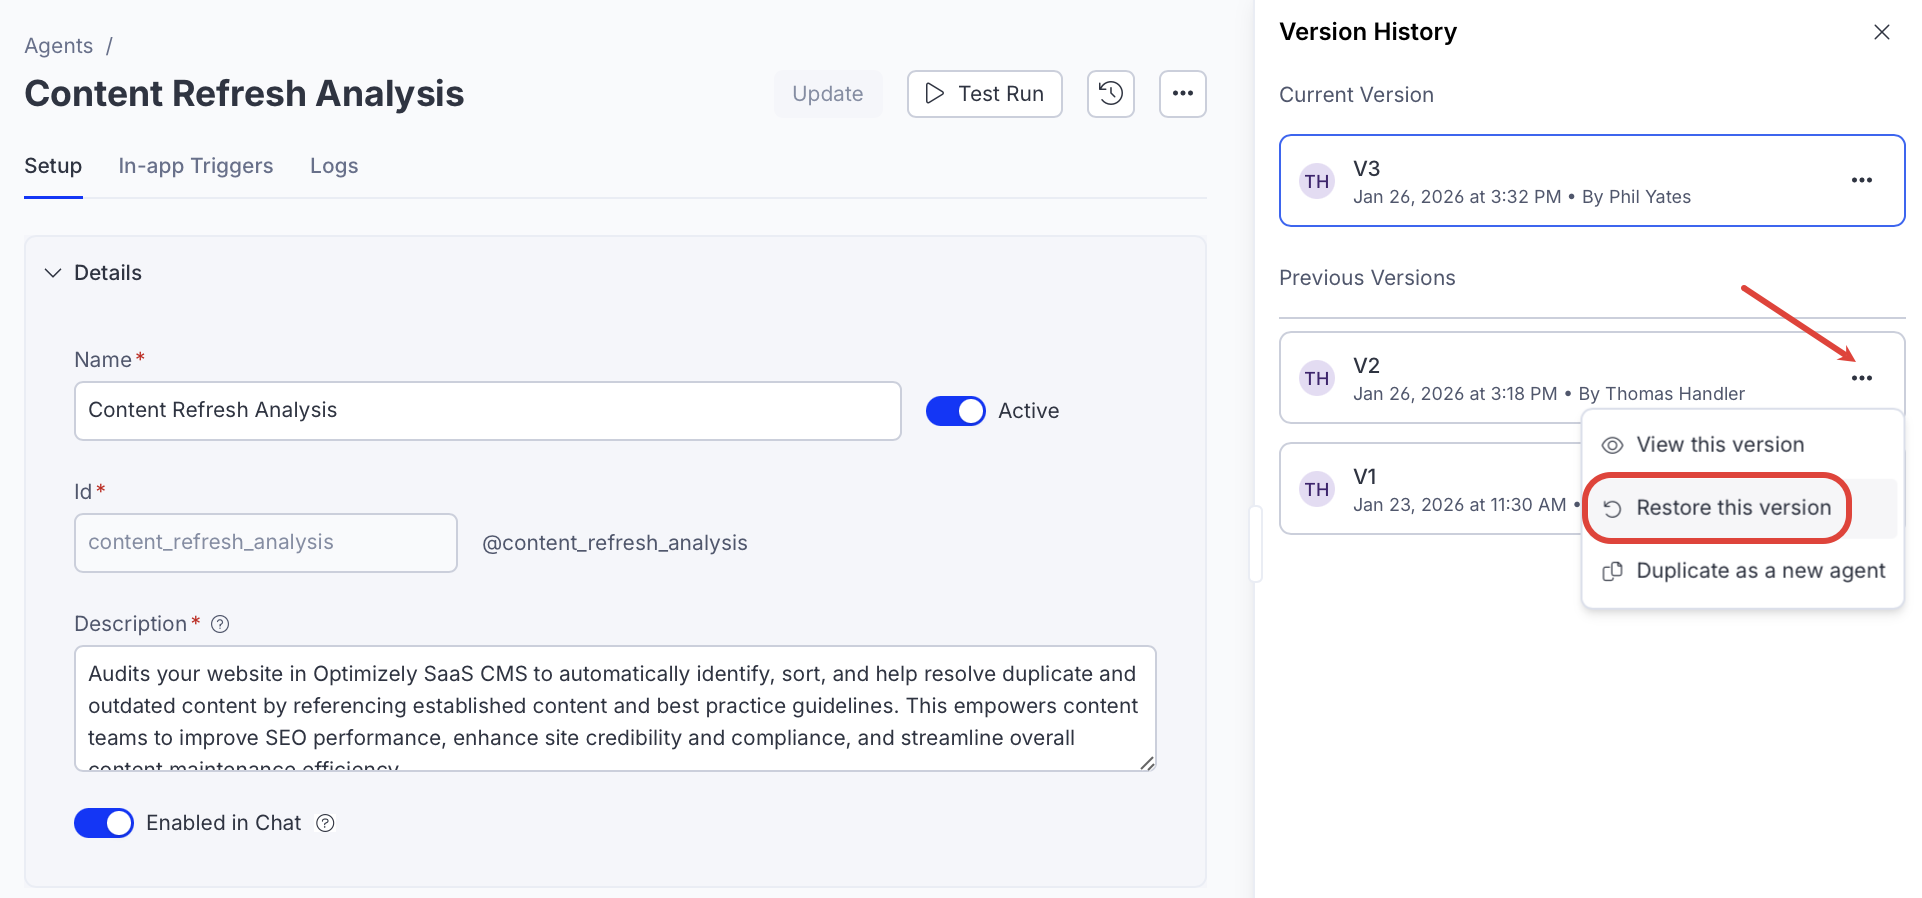Select View this version
Image resolution: width=1922 pixels, height=898 pixels.
coord(1719,445)
